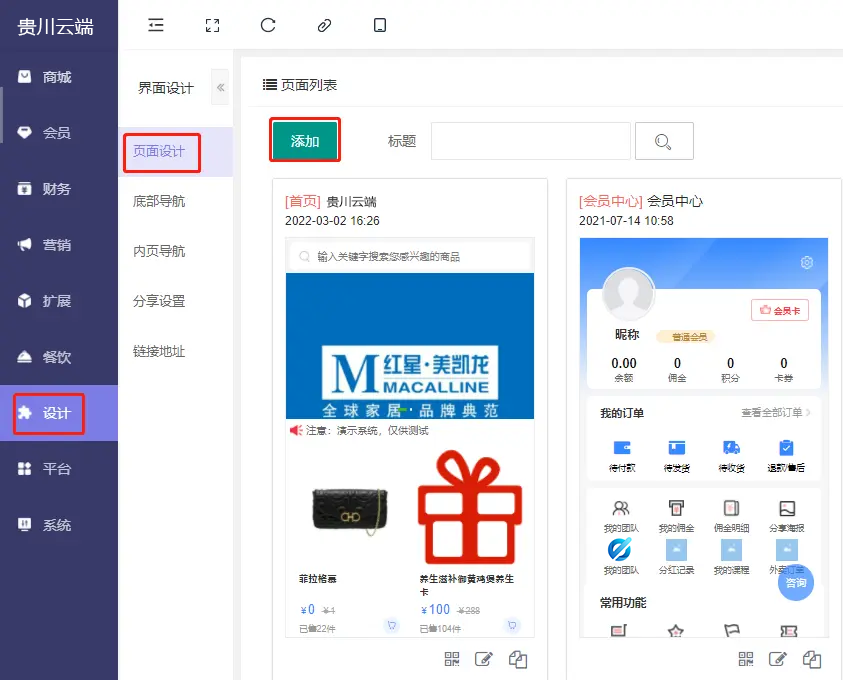Click edit icon under 会员中心 card
The height and width of the screenshot is (680, 843).
click(778, 659)
